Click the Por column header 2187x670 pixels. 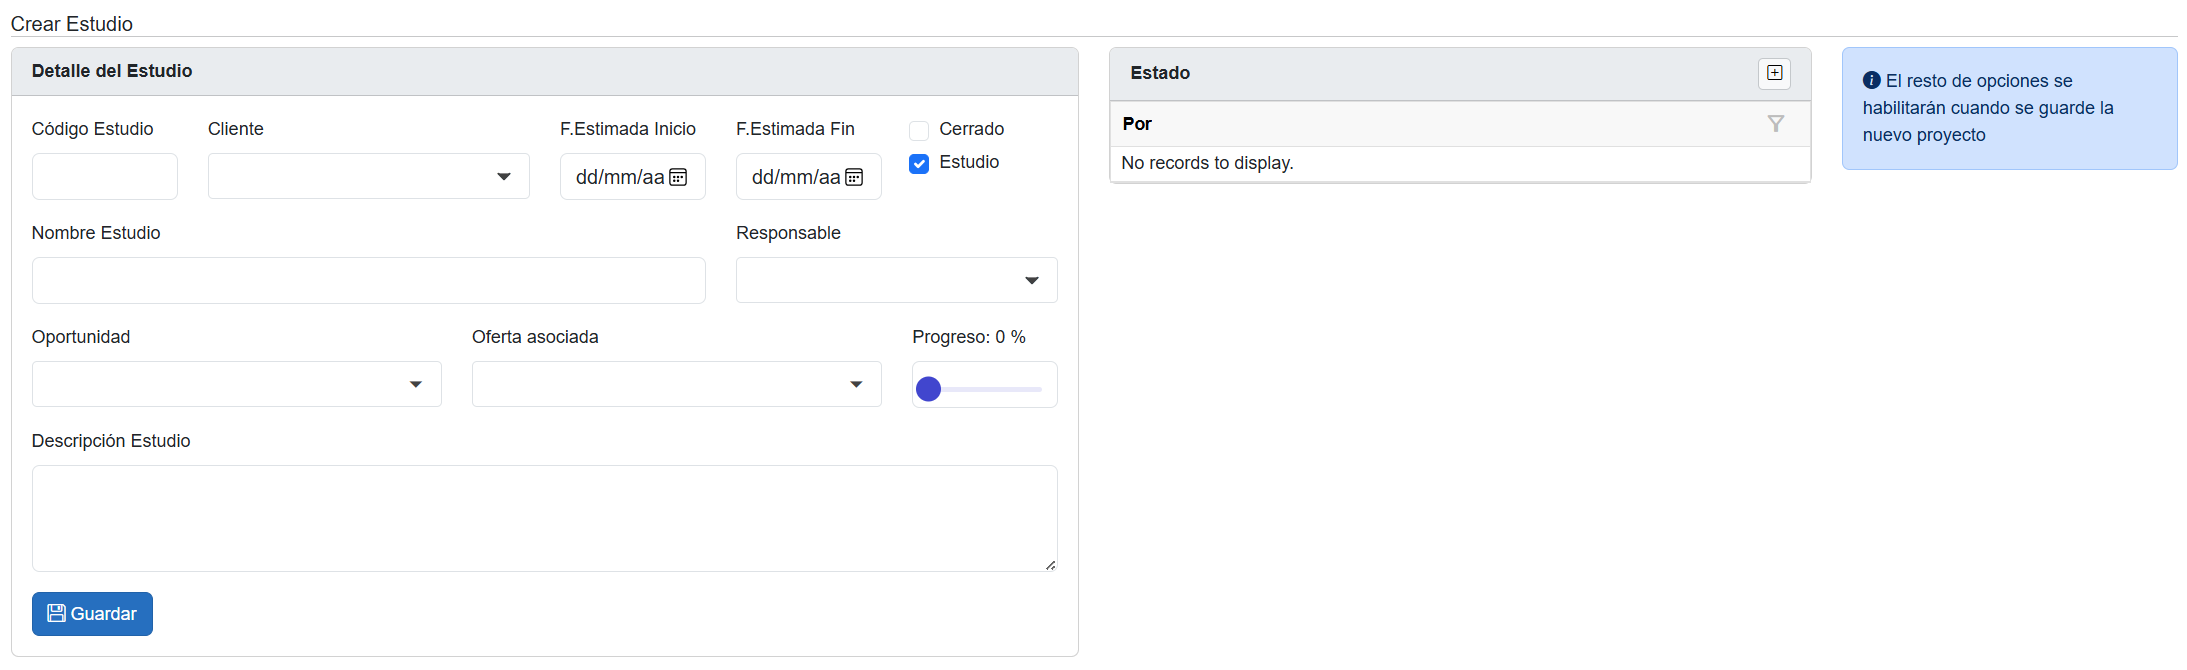click(x=1137, y=124)
